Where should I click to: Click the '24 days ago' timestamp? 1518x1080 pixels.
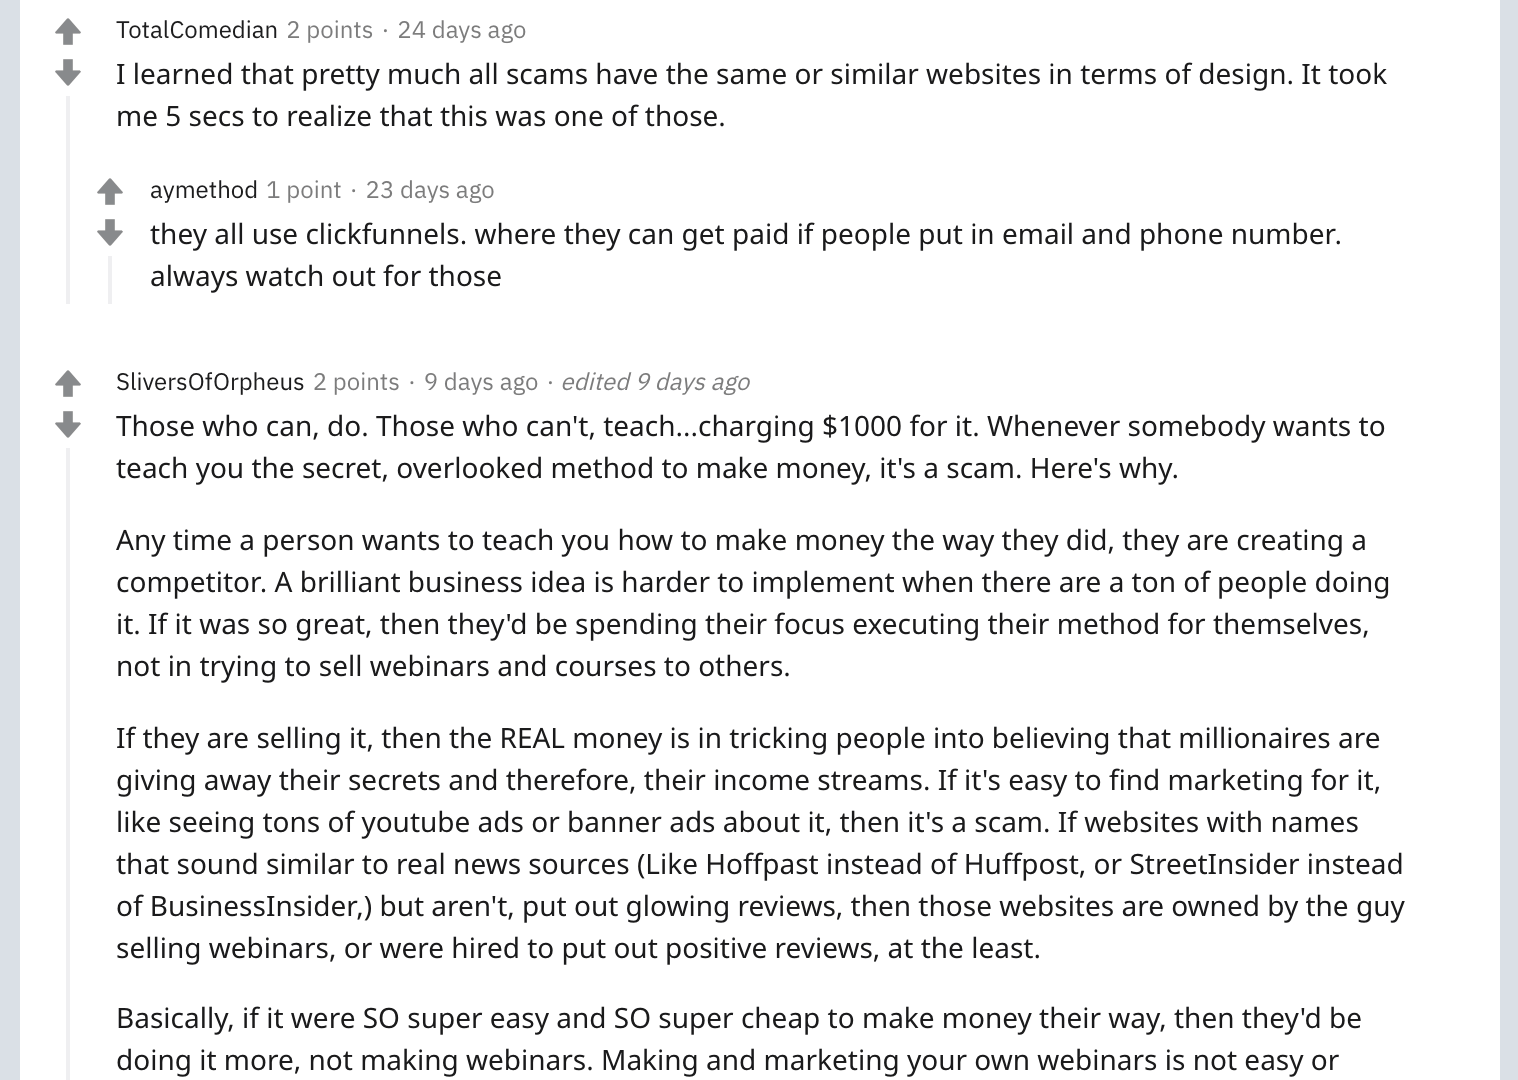click(x=462, y=30)
